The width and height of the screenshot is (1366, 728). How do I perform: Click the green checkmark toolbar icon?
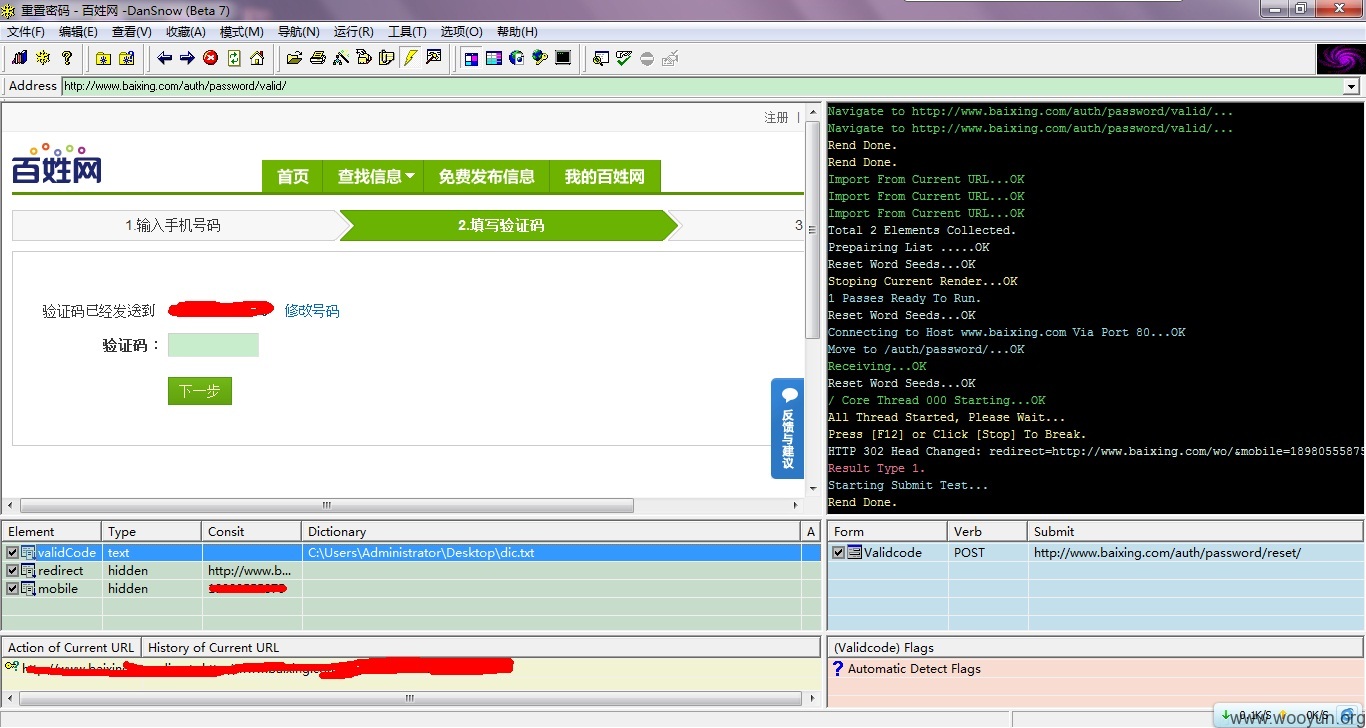624,58
